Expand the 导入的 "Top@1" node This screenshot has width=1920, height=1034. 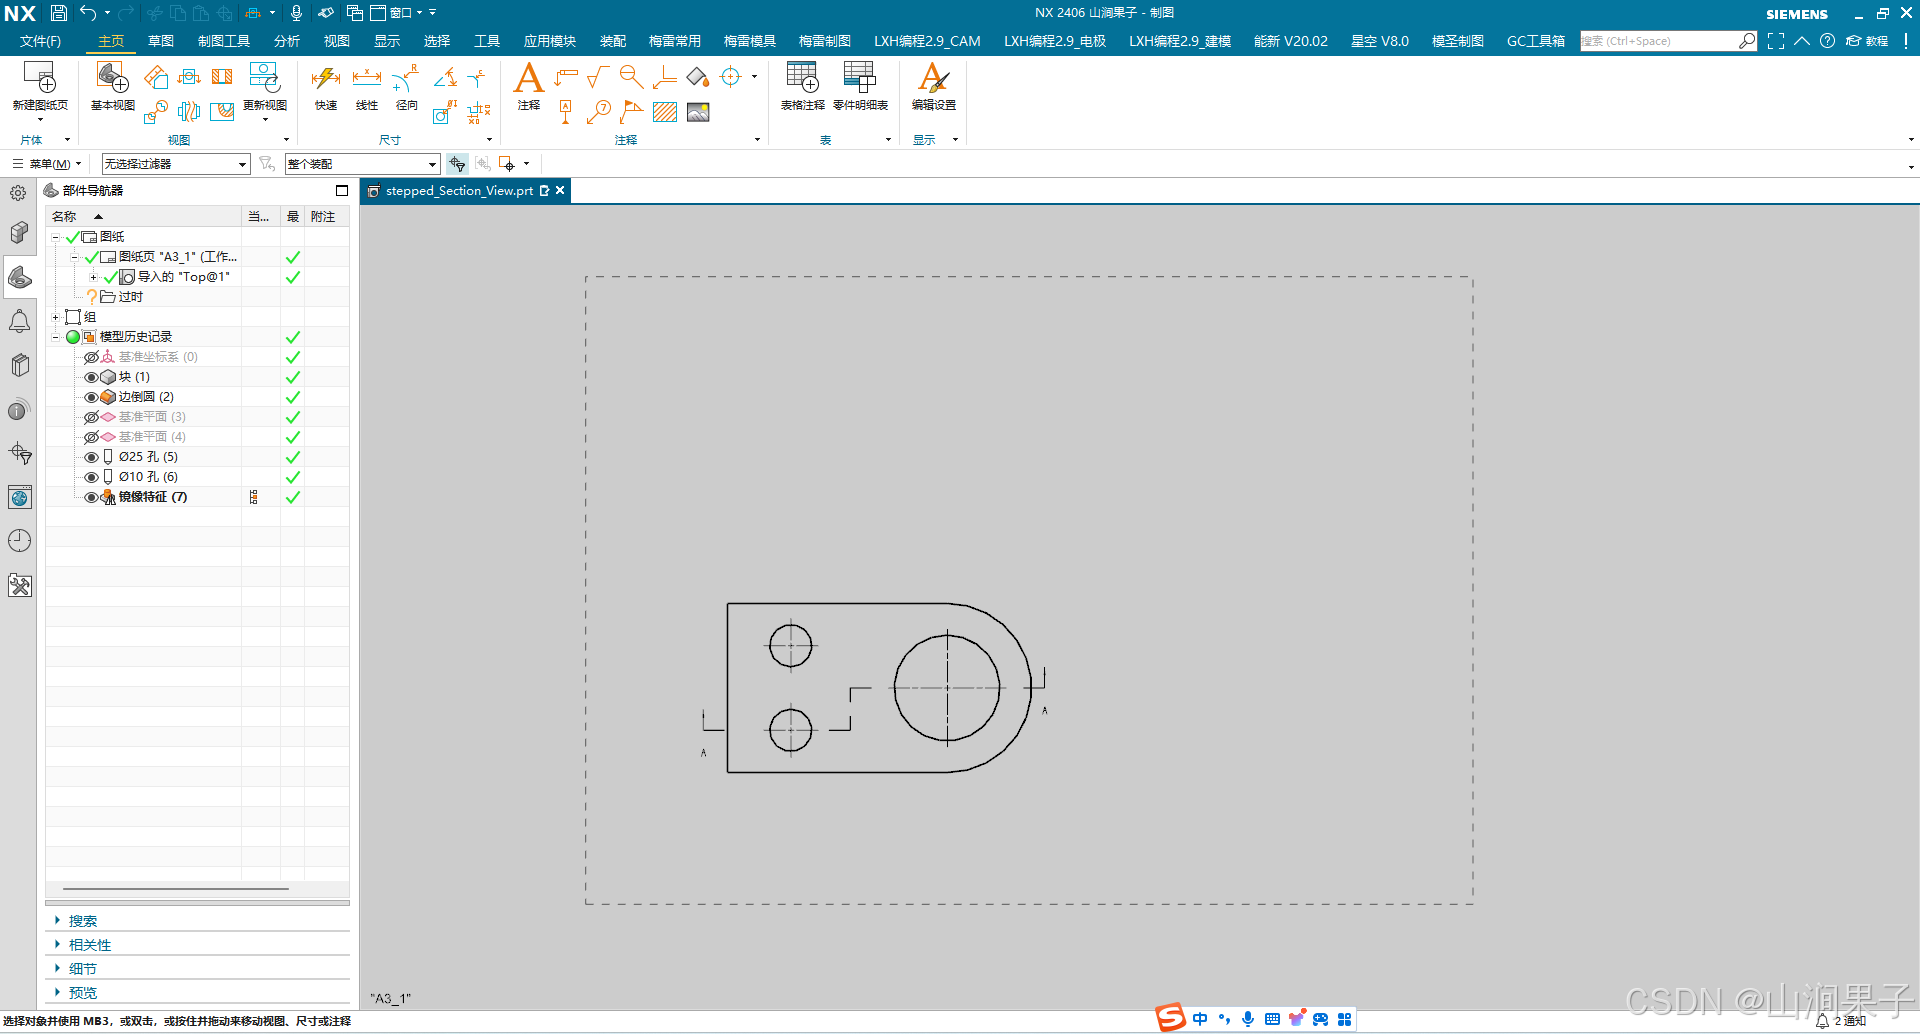94,277
